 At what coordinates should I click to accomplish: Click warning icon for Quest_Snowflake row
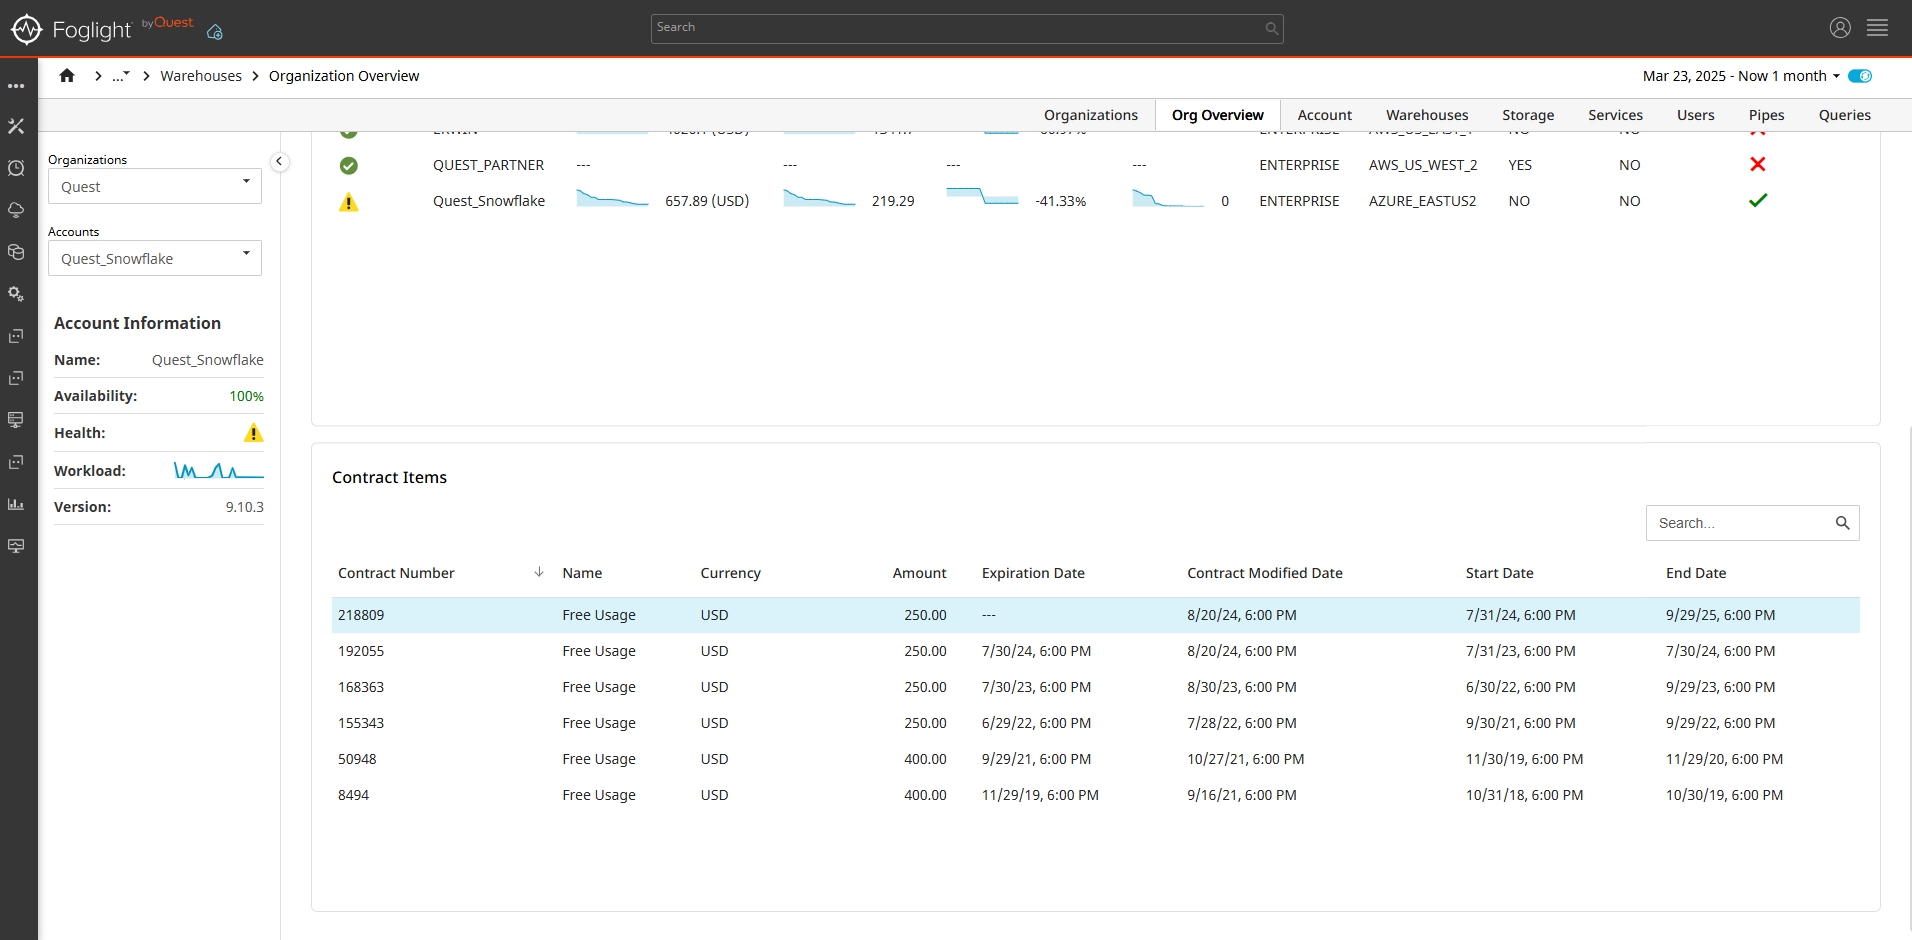349,202
